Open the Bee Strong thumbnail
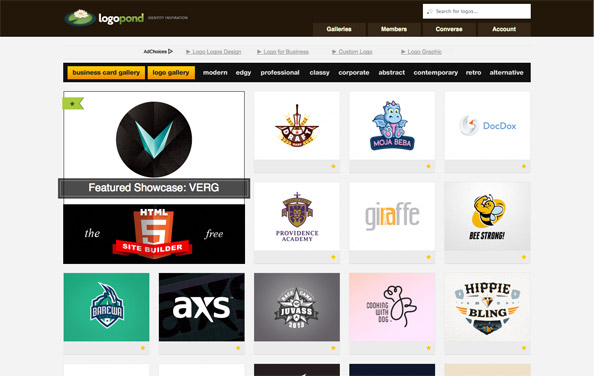The image size is (600, 376). pos(488,216)
